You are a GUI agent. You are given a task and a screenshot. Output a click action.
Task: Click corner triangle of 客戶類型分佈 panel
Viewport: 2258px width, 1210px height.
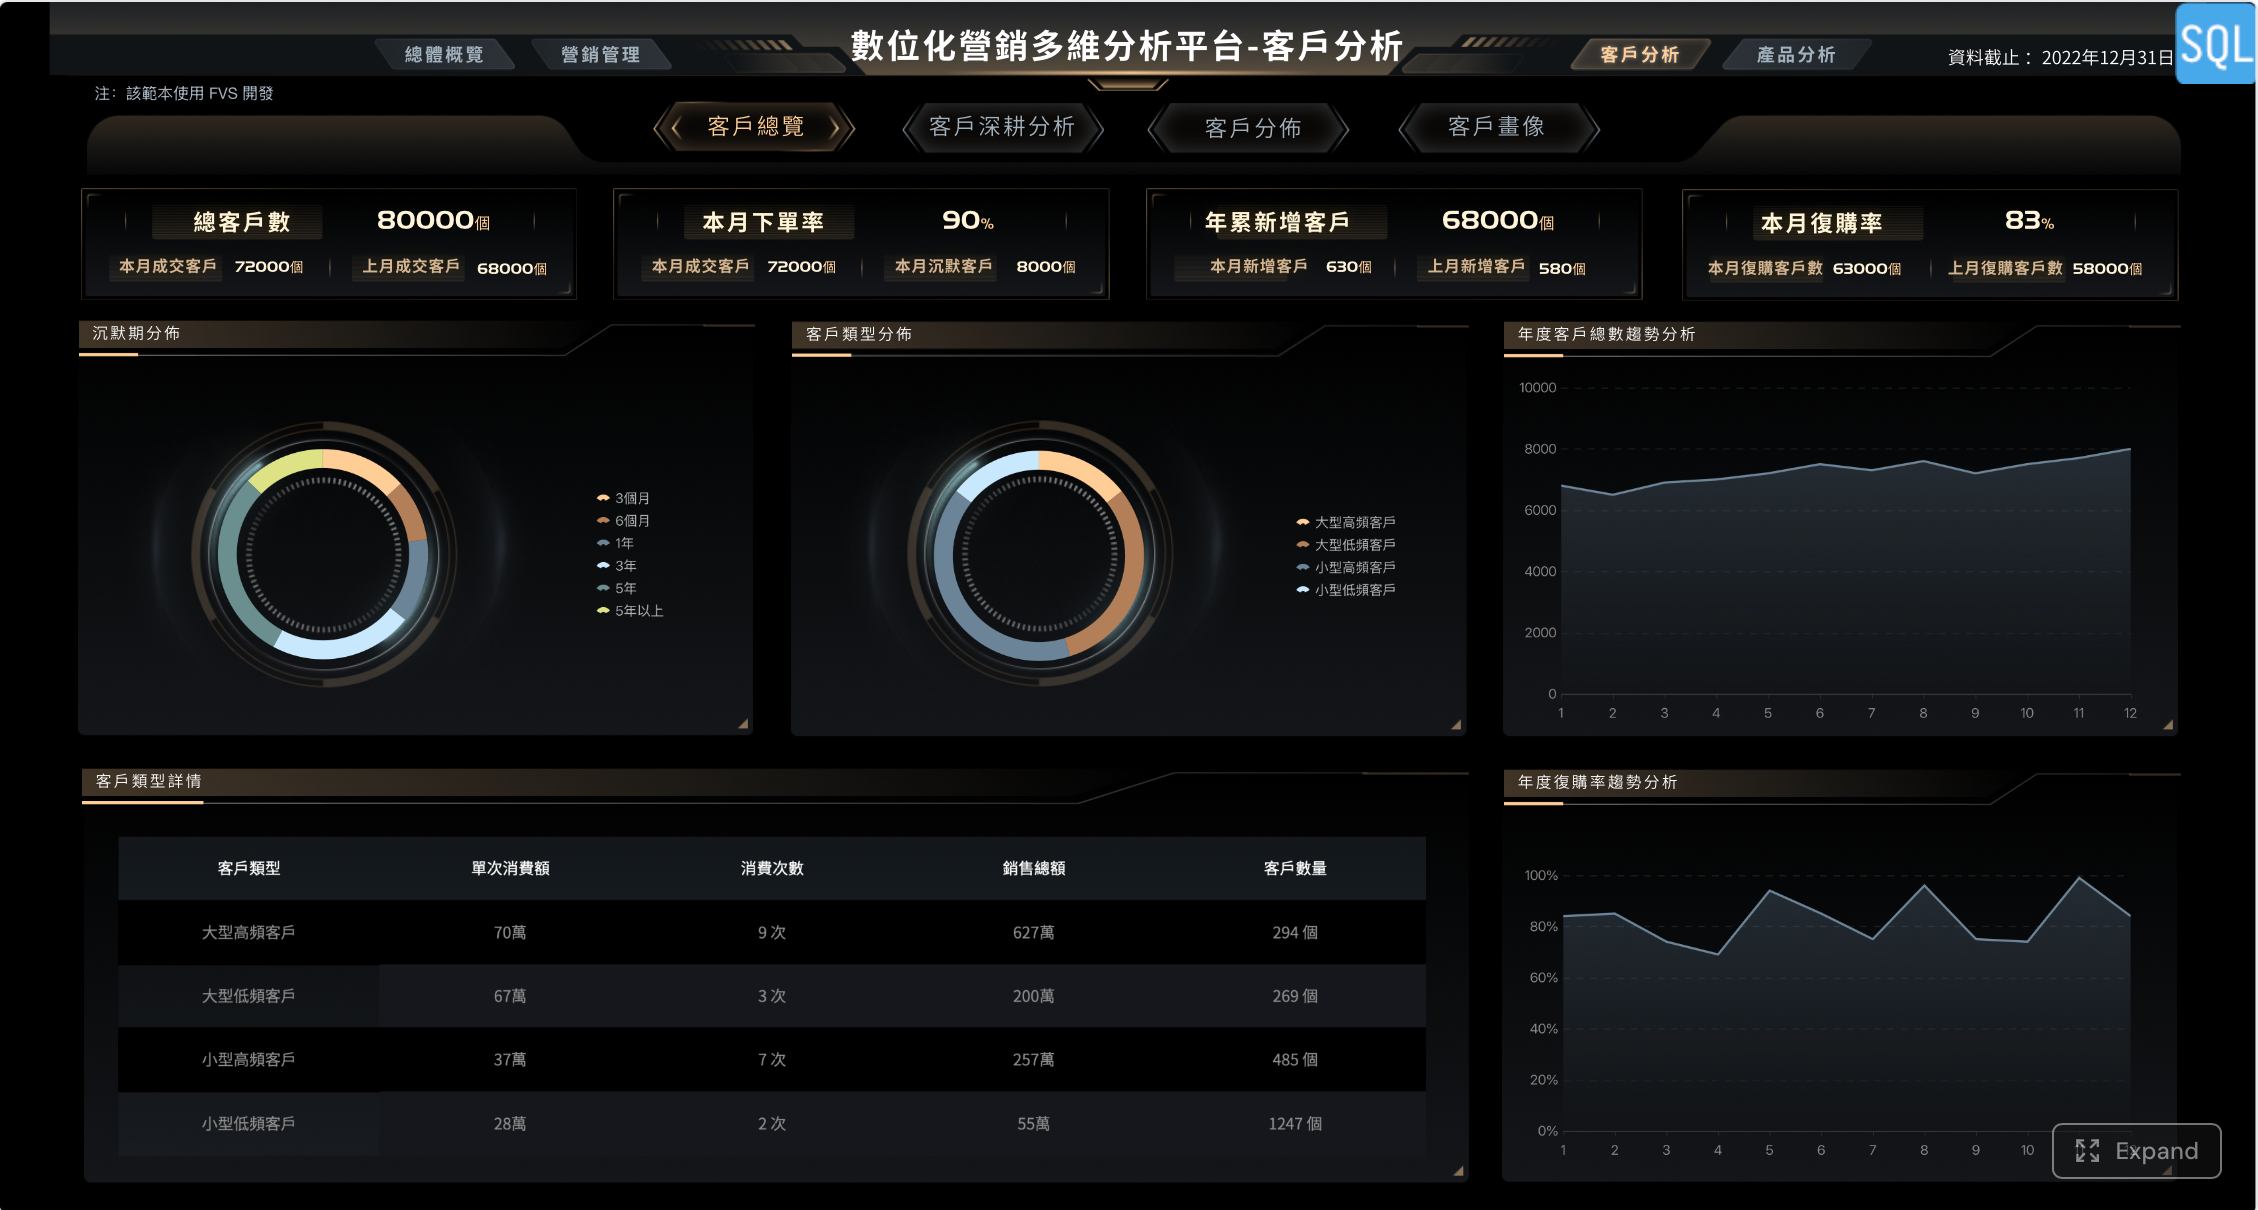[1457, 725]
